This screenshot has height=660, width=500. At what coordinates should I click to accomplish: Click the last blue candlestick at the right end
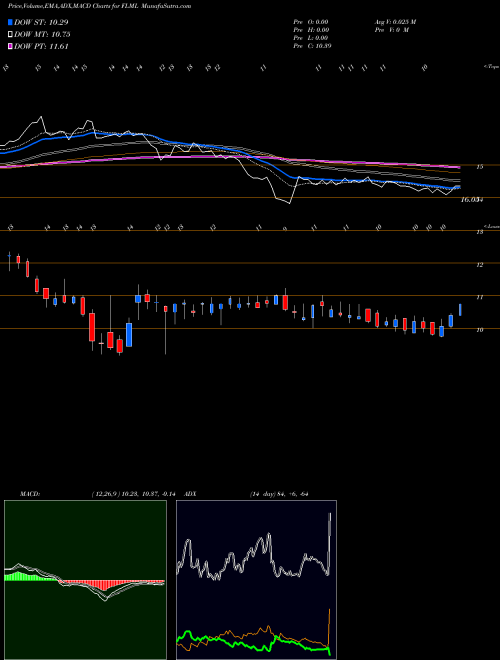(460, 310)
